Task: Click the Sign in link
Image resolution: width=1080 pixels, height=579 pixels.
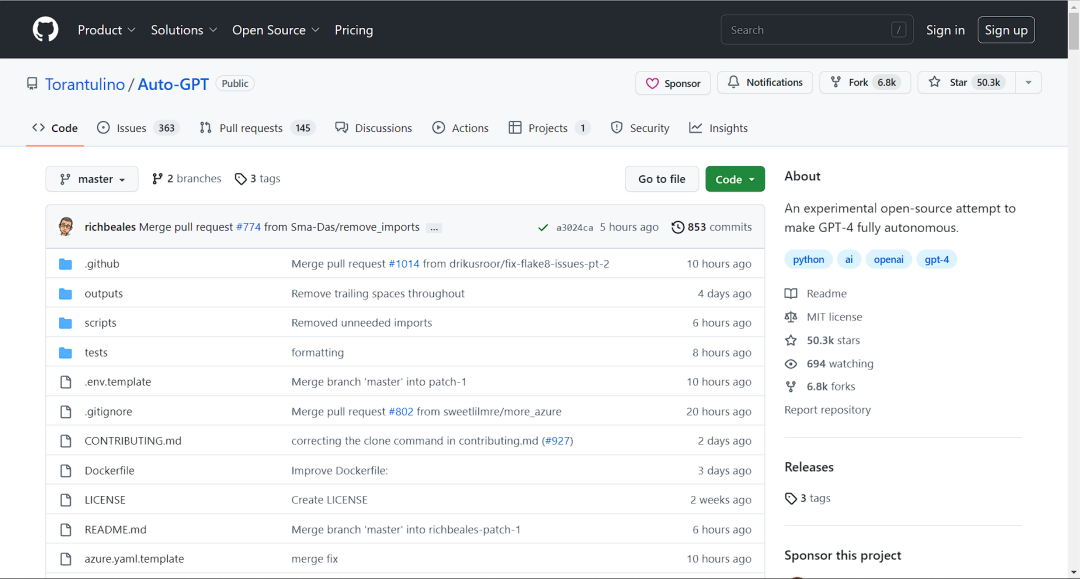Action: [x=945, y=30]
